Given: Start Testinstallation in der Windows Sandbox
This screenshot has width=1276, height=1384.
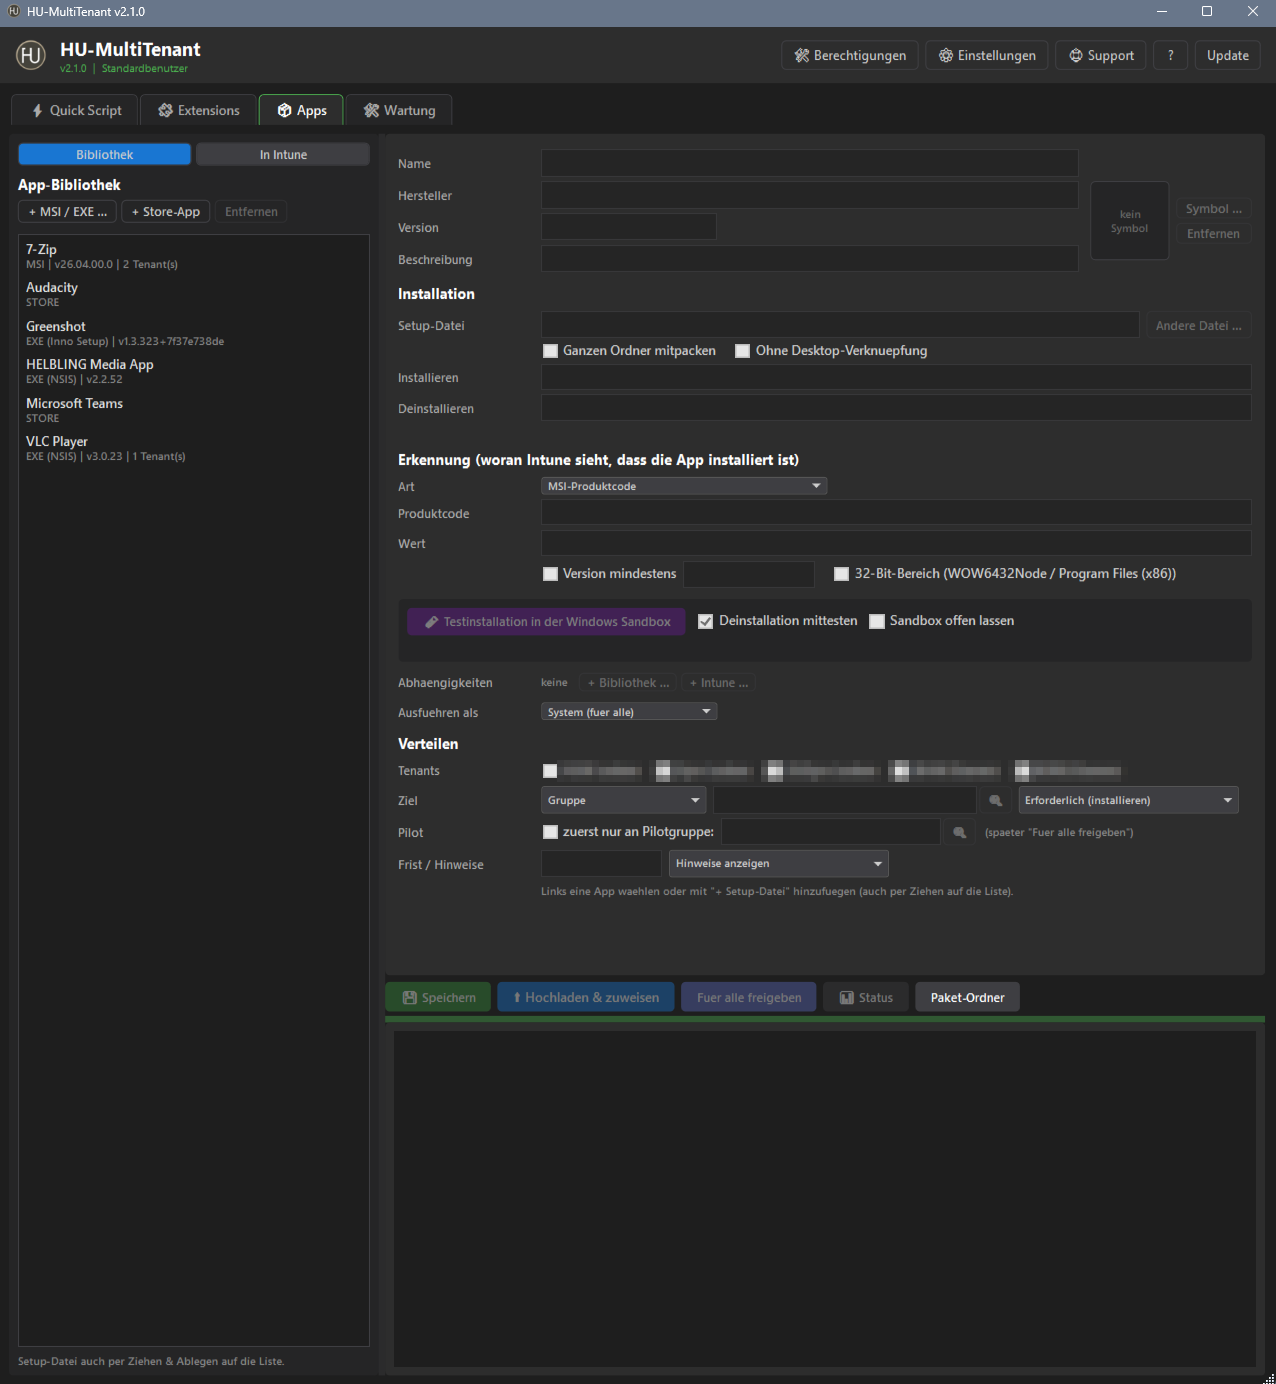Looking at the screenshot, I should tap(546, 622).
